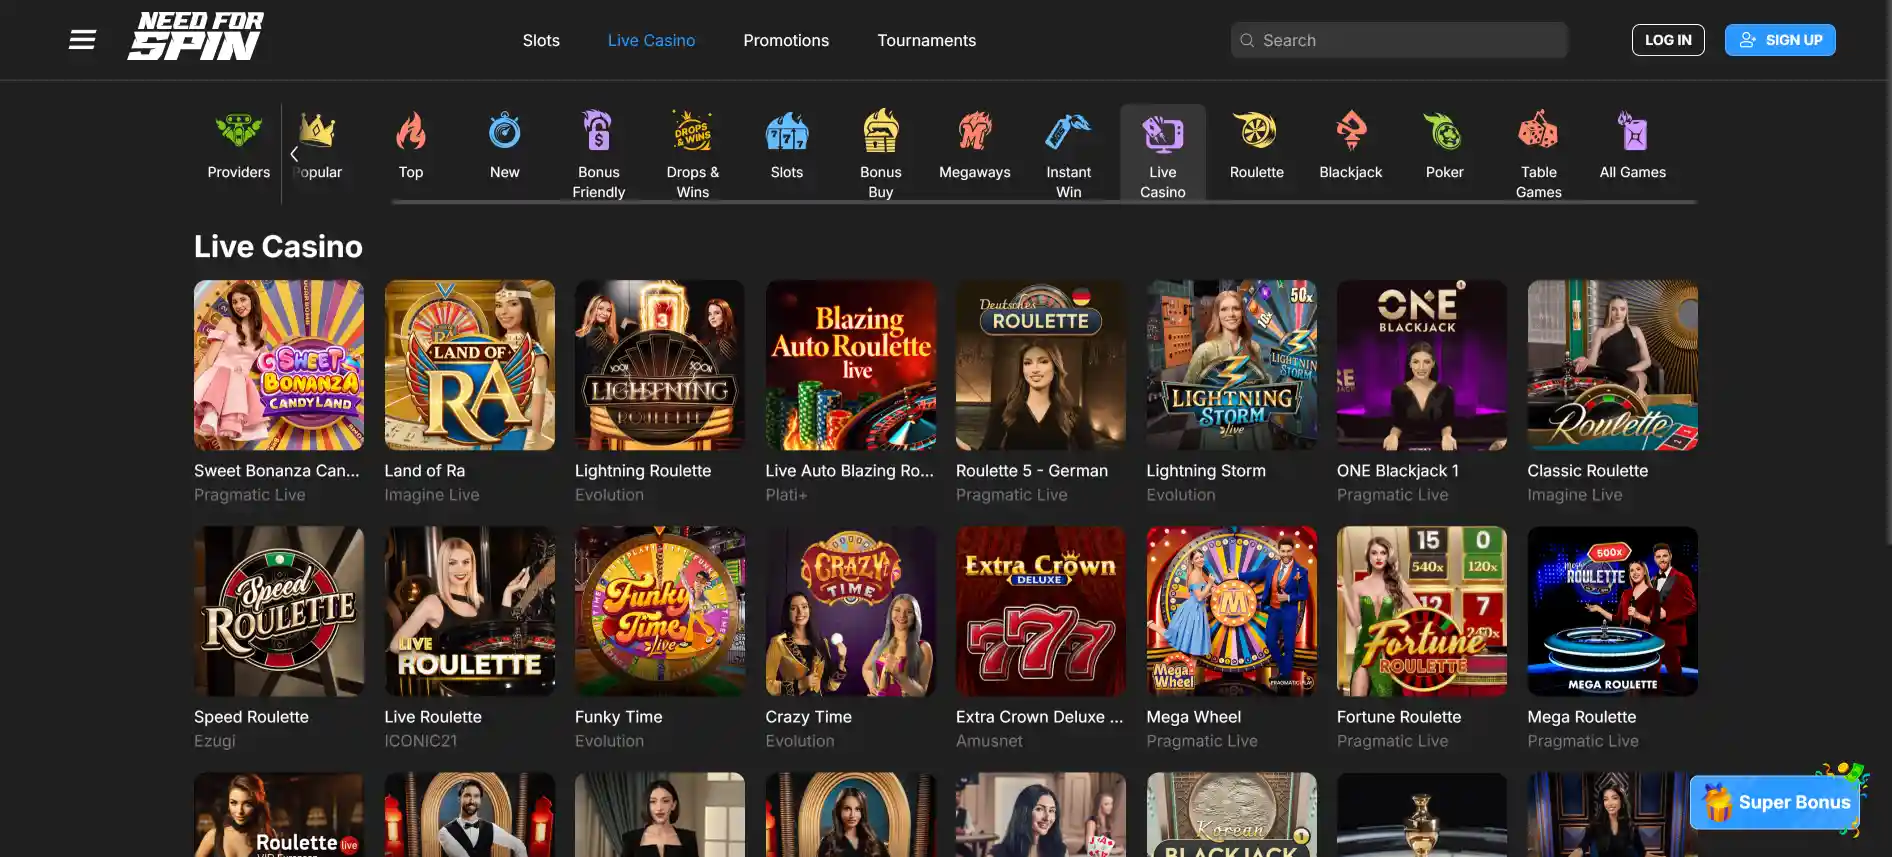Open Sweet Bonanza Candyland game thumbnail

click(x=279, y=365)
